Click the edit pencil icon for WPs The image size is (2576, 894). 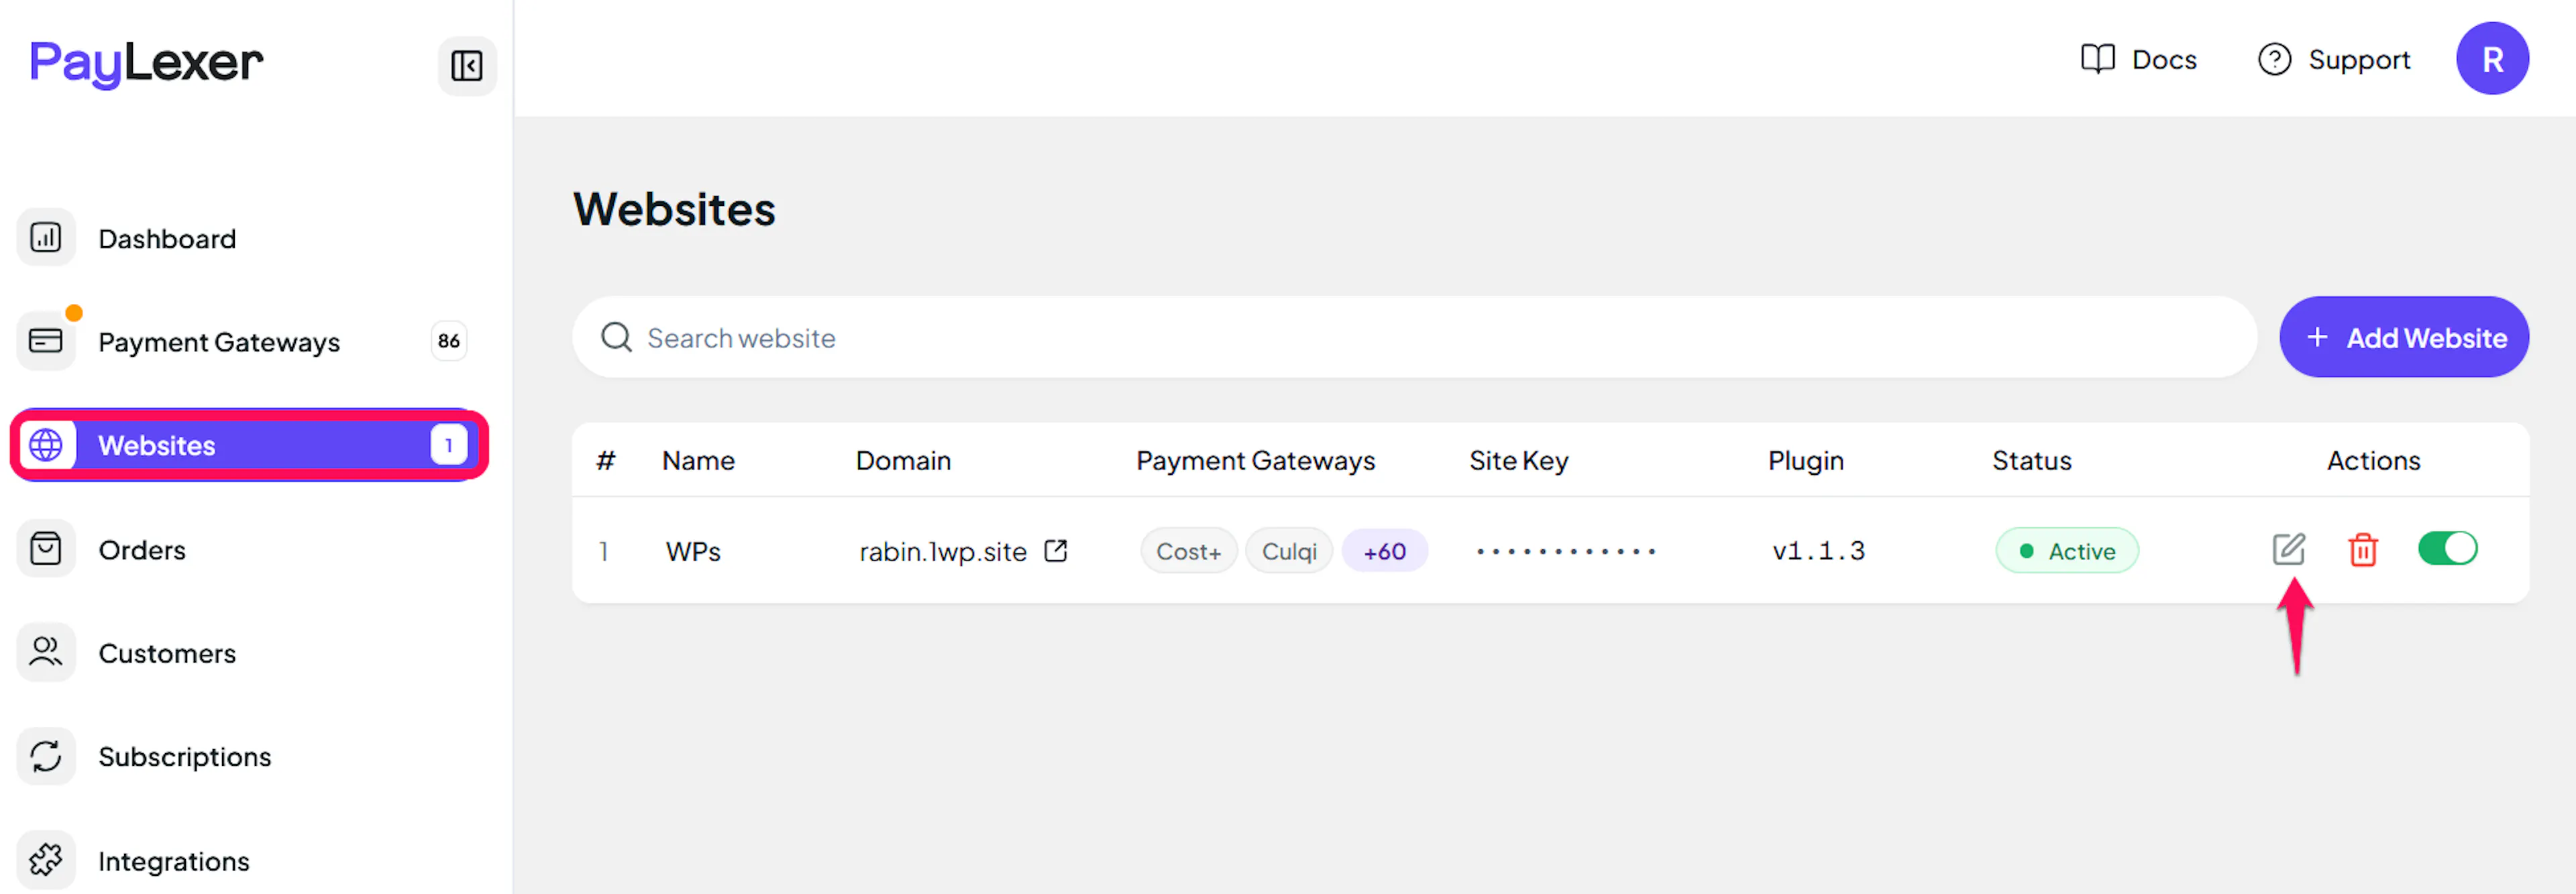(2288, 549)
